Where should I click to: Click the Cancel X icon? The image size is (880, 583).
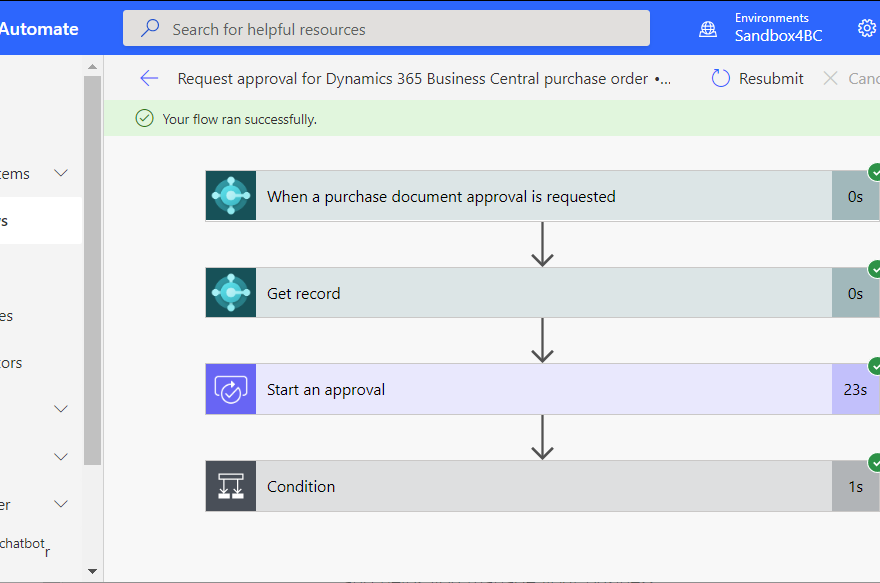coord(831,79)
